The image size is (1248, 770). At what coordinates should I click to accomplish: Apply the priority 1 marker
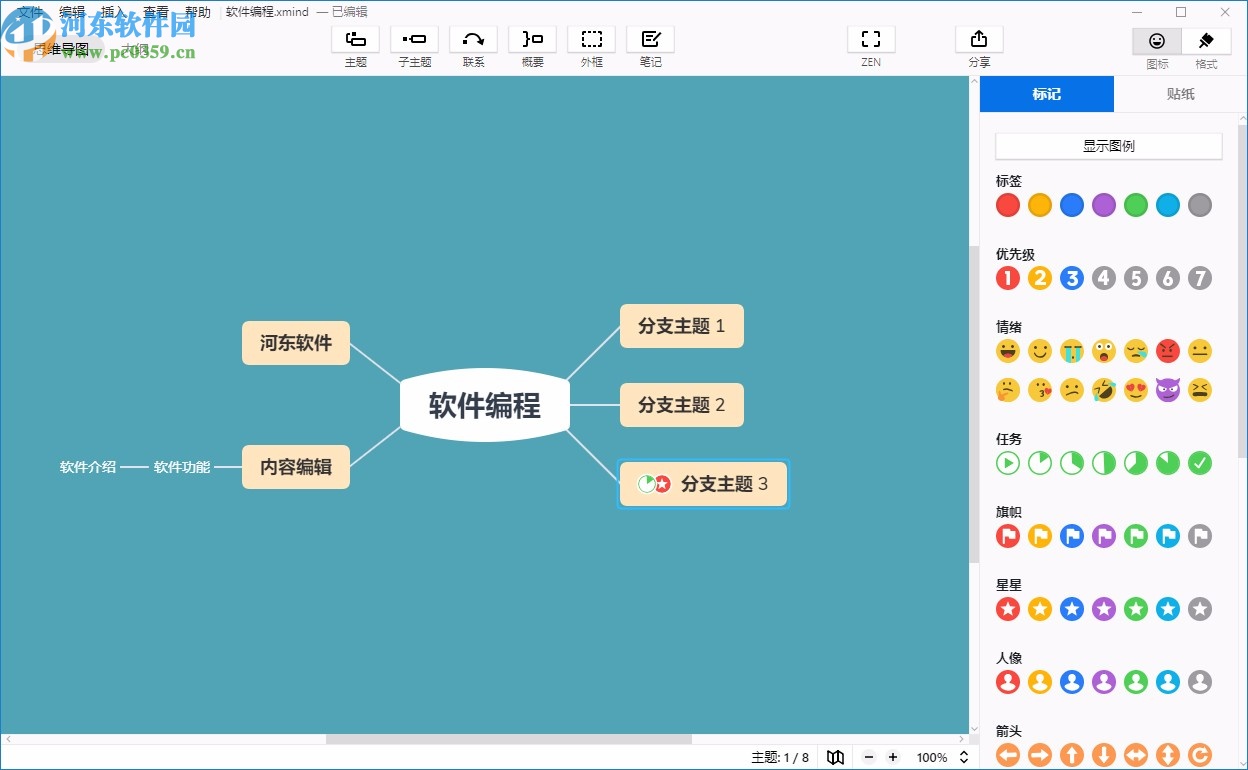coord(1007,278)
